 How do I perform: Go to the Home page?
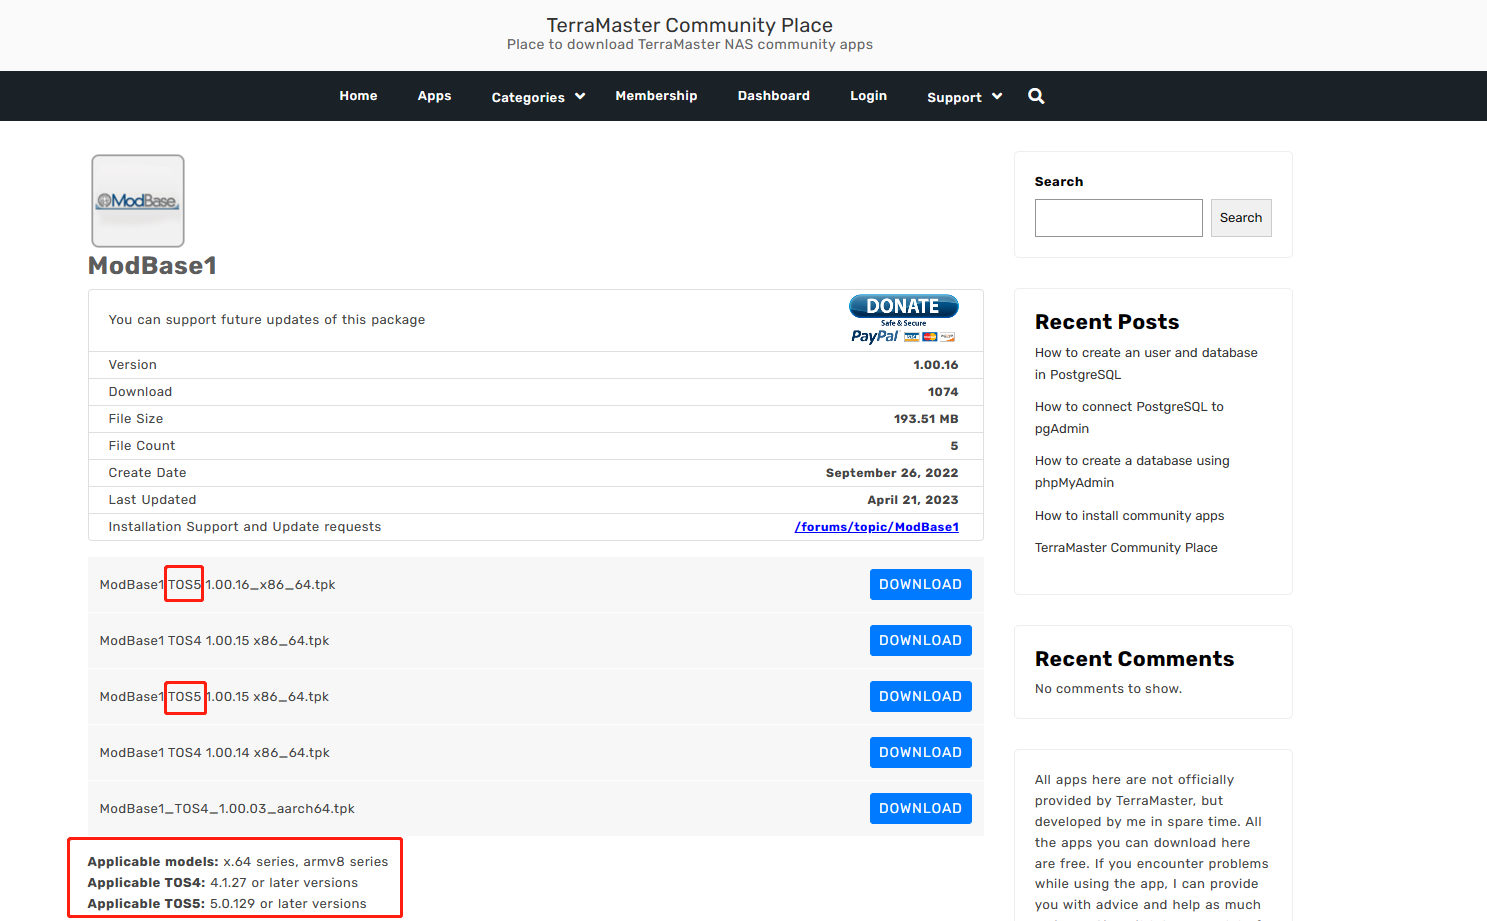click(x=358, y=96)
